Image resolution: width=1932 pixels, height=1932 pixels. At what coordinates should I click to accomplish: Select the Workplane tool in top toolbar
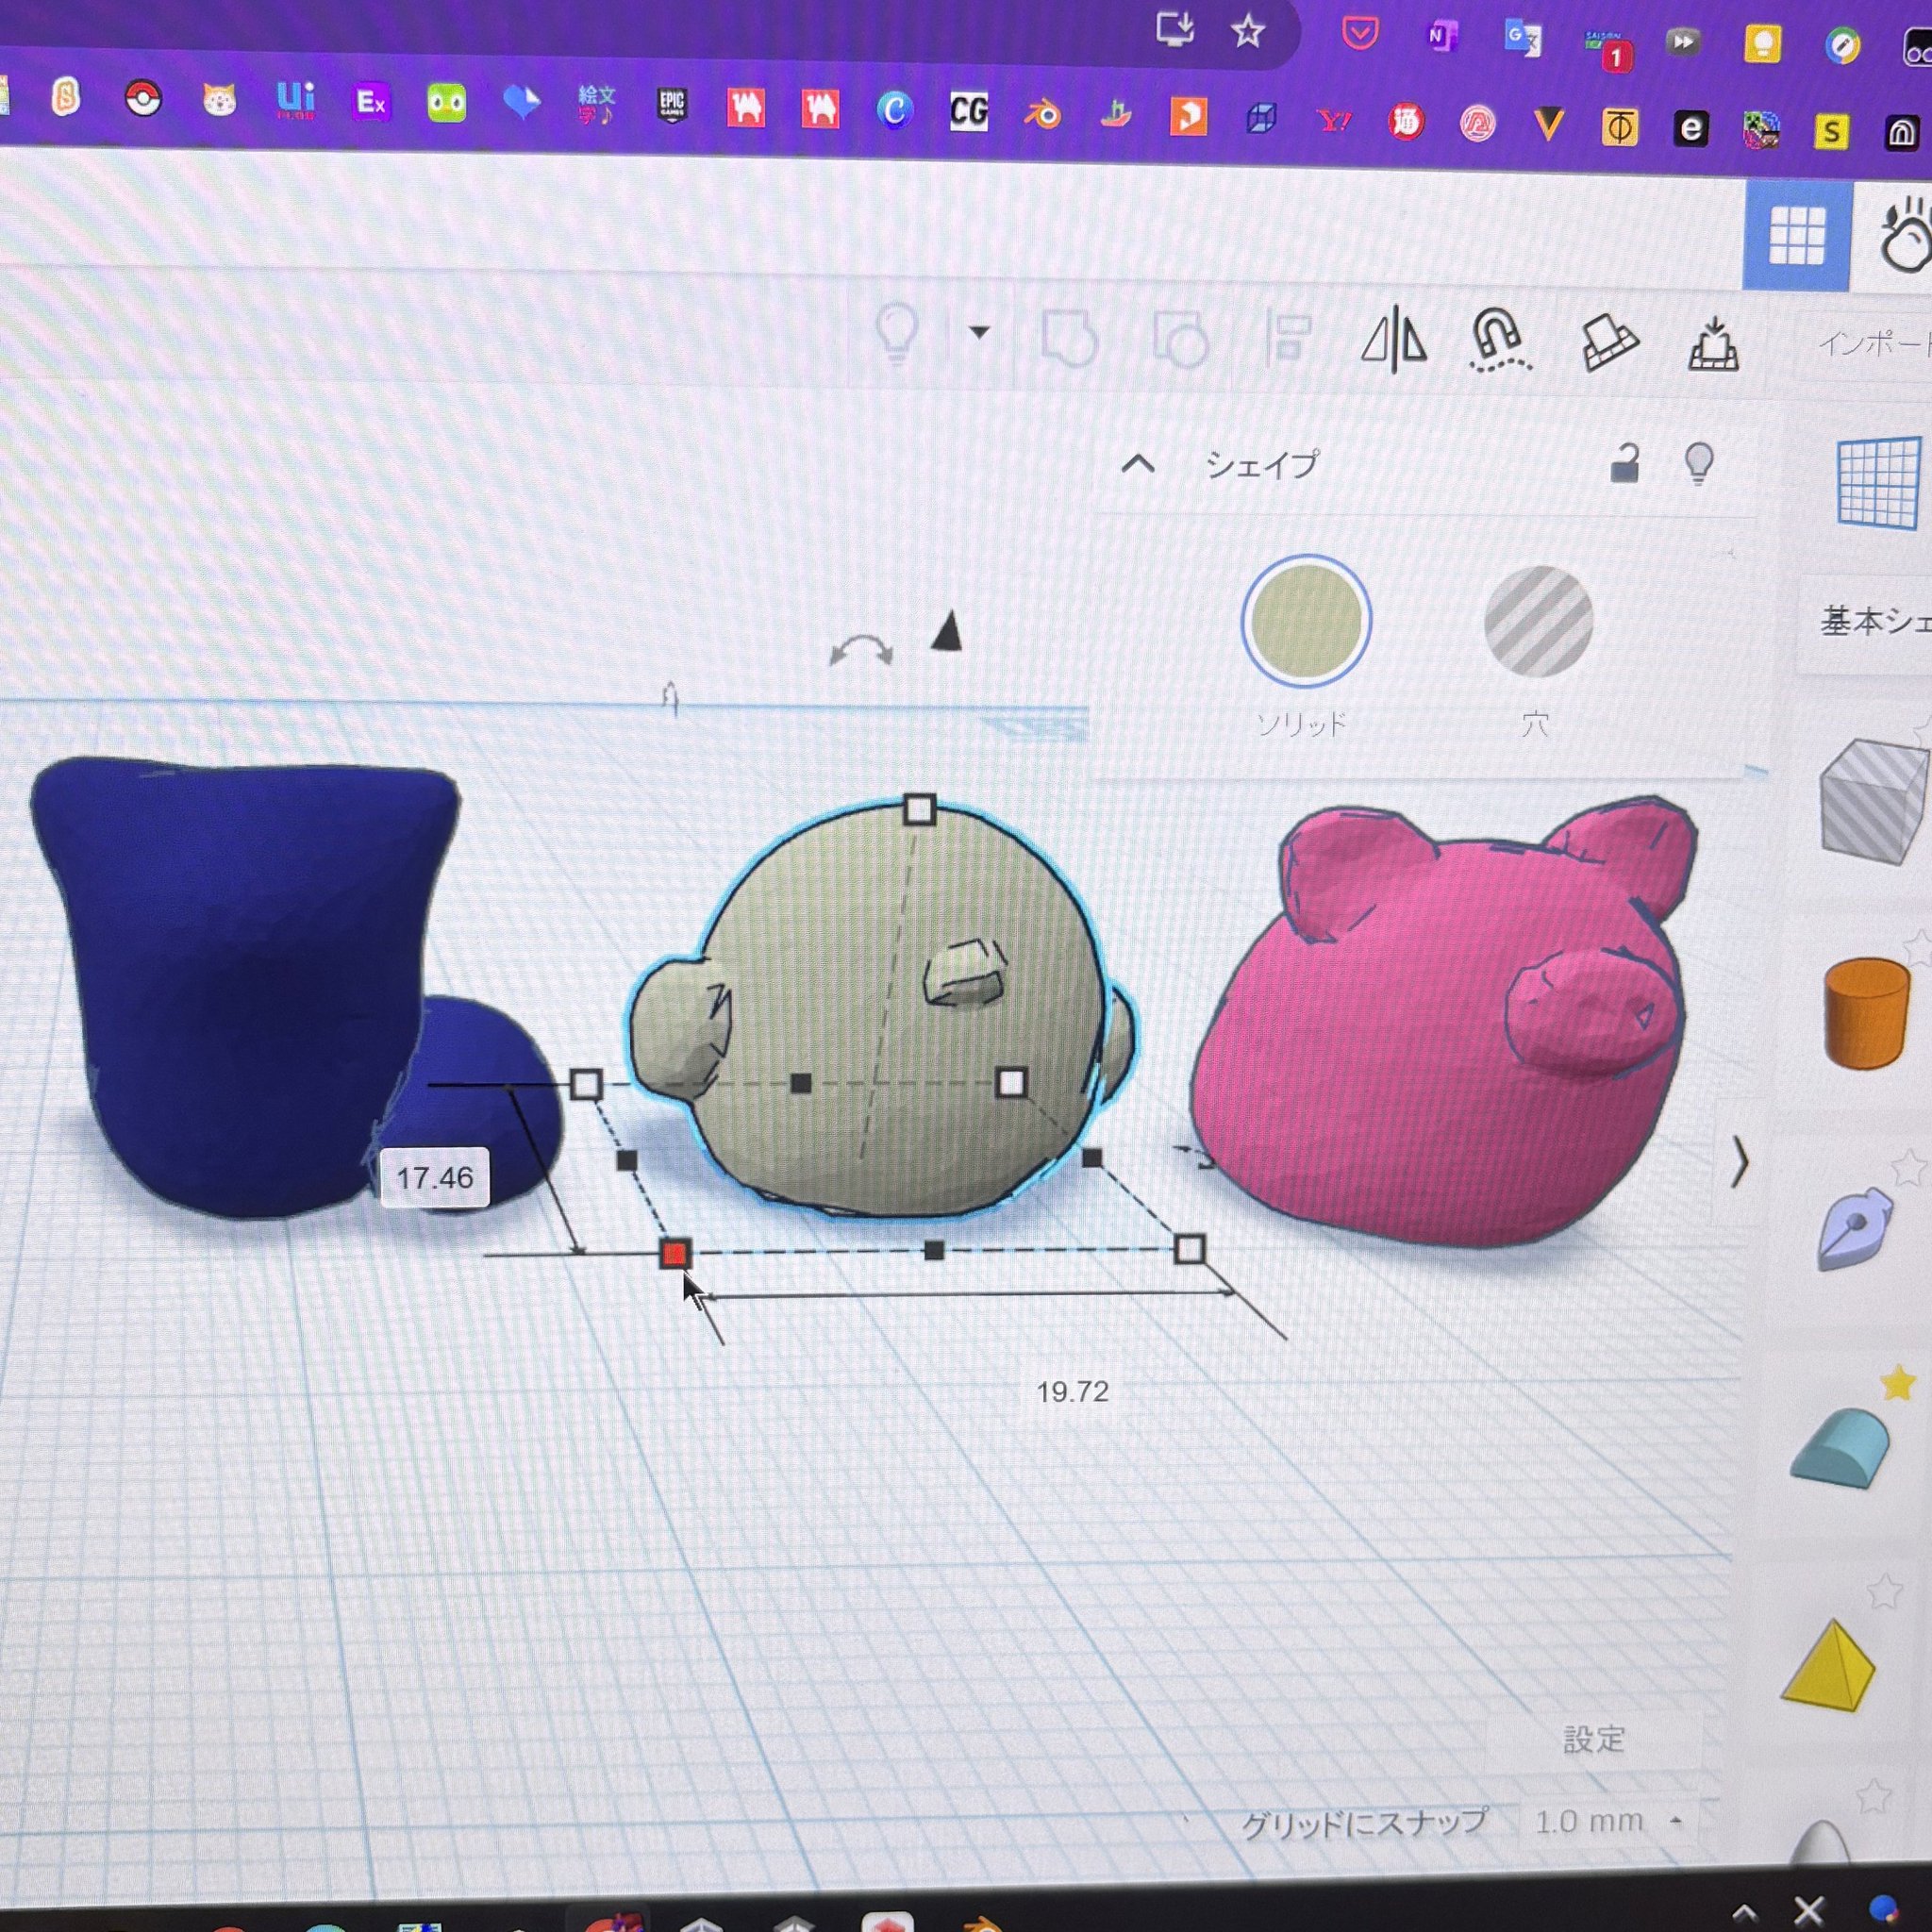click(1609, 344)
